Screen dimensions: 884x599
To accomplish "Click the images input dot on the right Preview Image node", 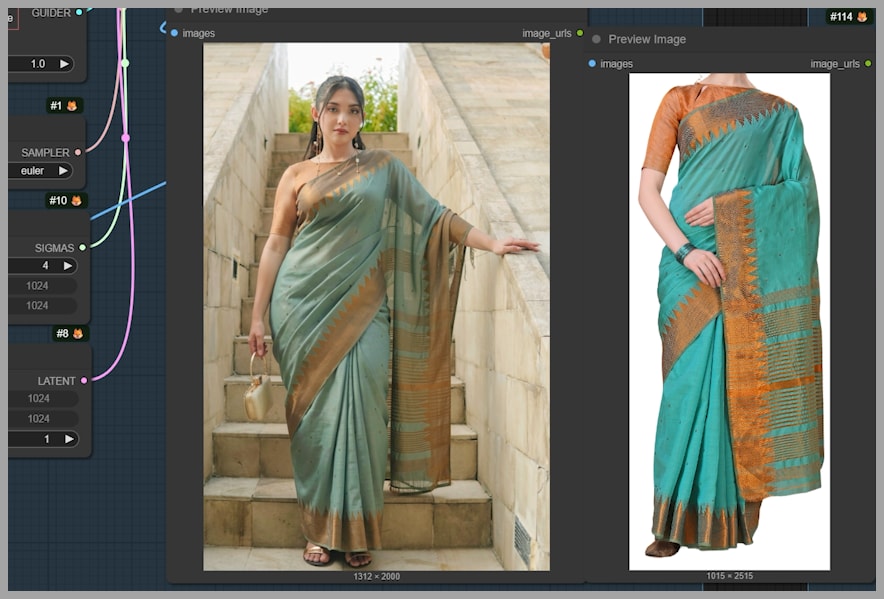I will click(x=592, y=64).
